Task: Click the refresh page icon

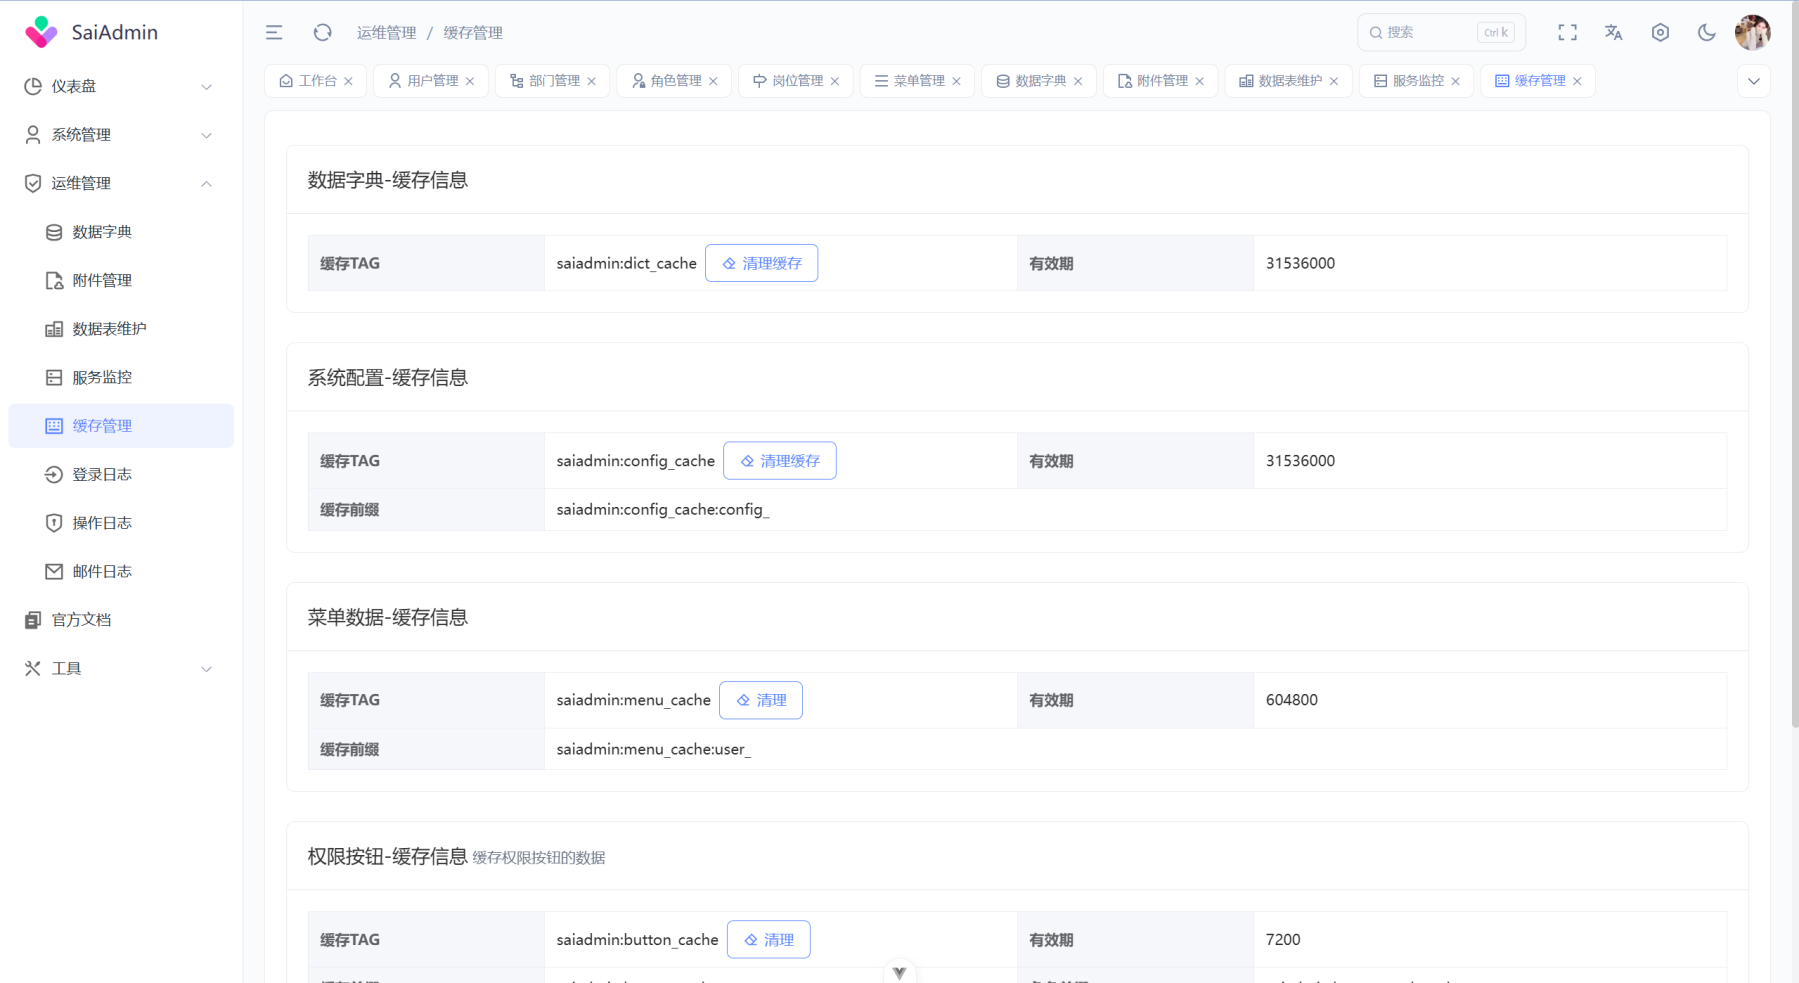Action: tap(322, 33)
